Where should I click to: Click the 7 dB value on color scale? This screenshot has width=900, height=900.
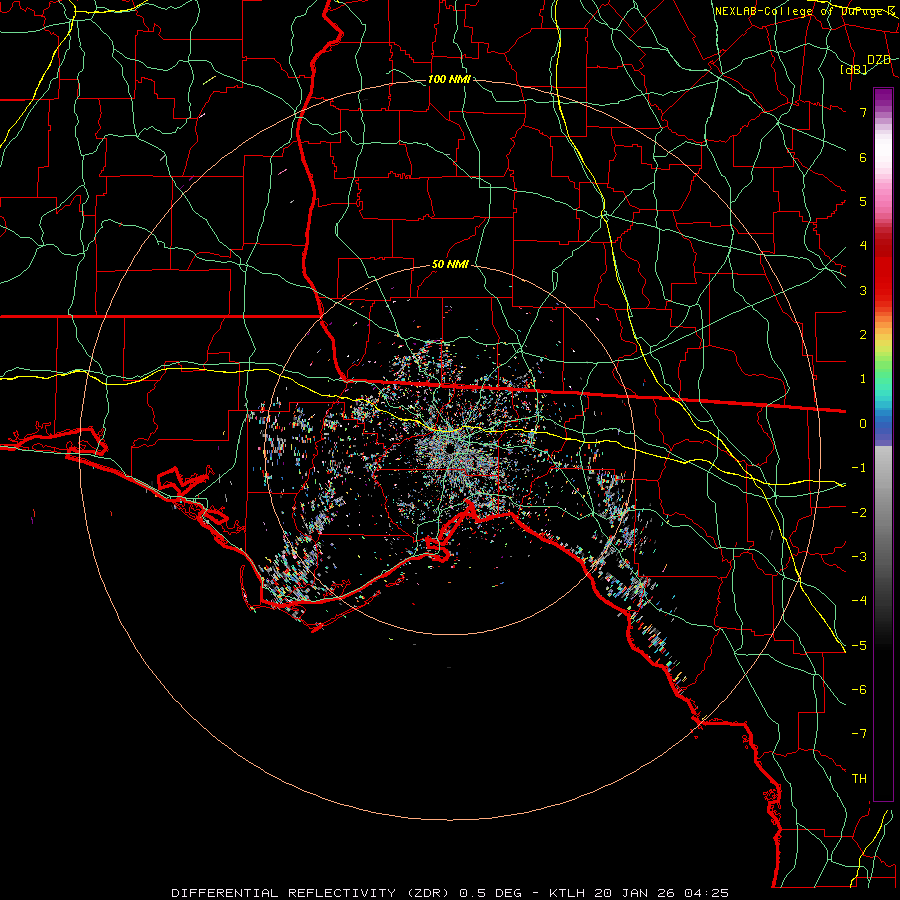click(863, 112)
